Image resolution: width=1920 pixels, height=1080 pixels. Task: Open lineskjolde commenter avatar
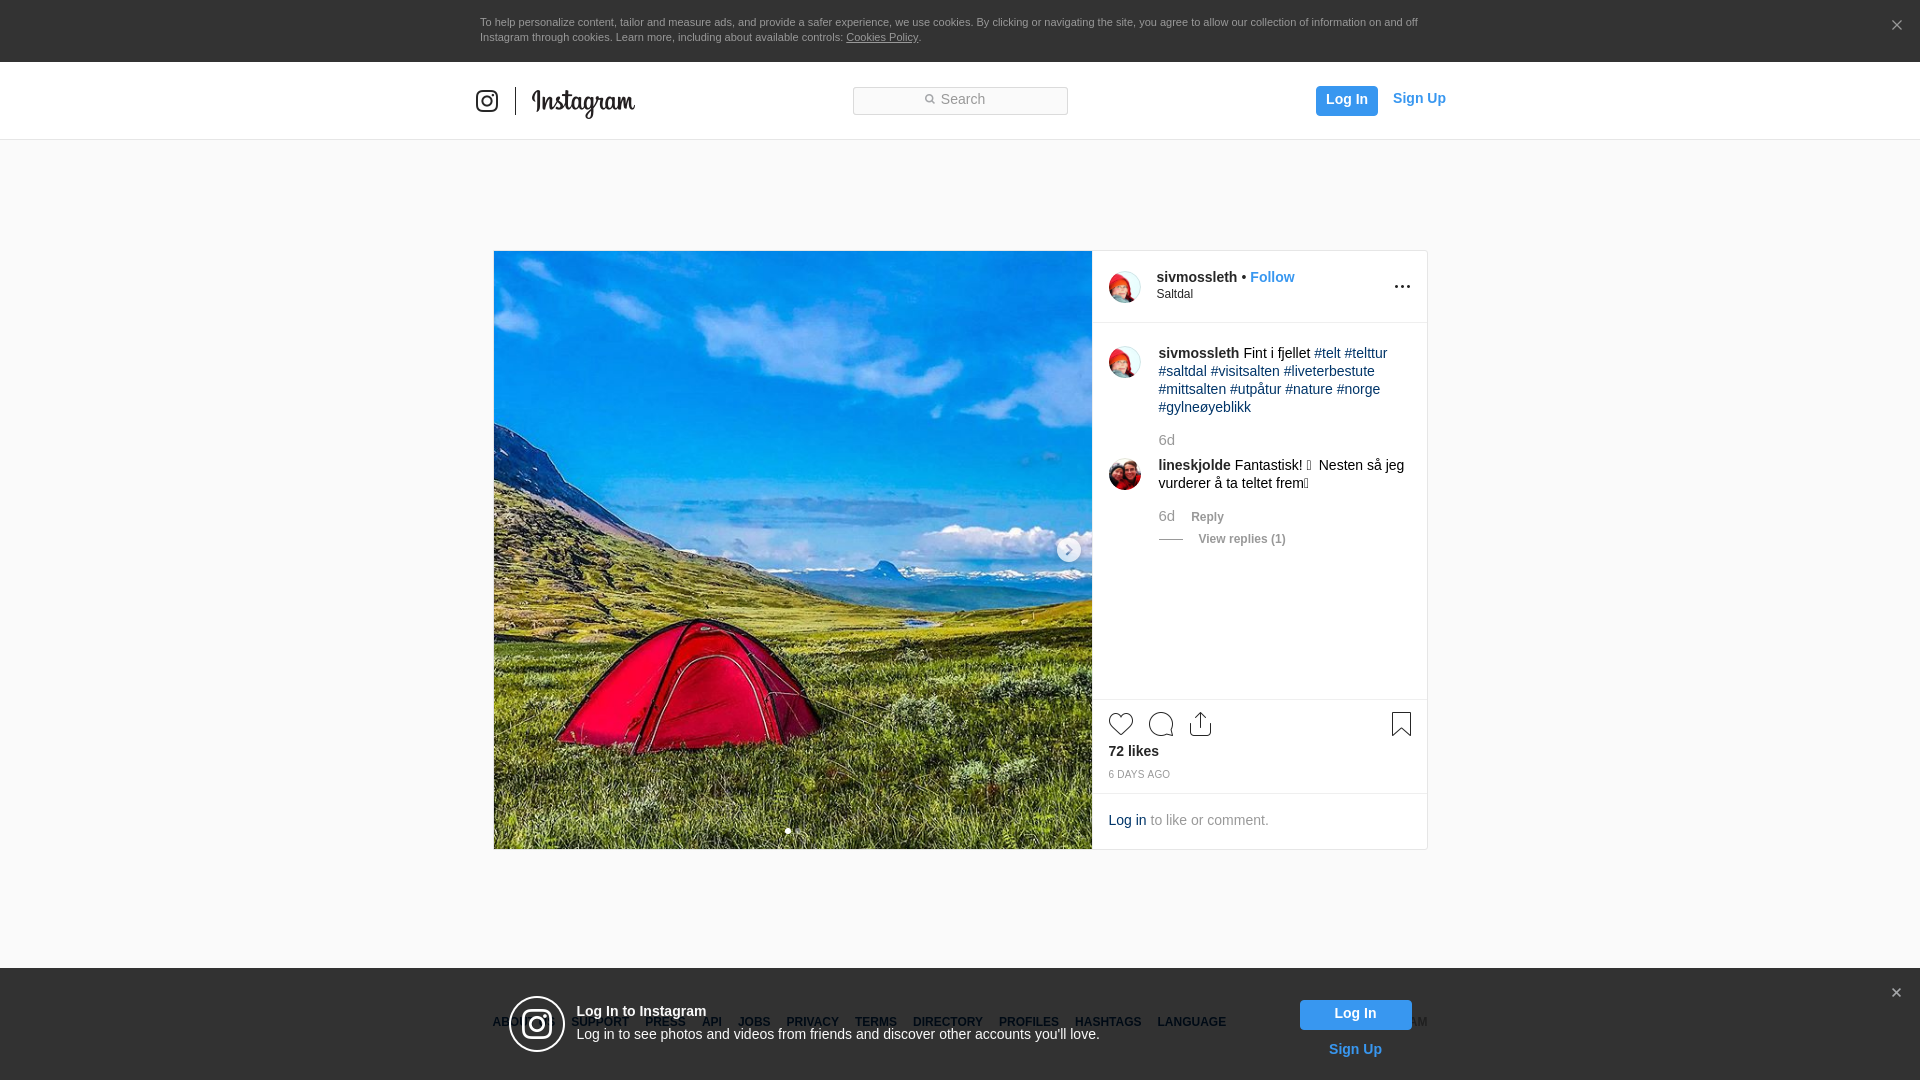pos(1124,474)
